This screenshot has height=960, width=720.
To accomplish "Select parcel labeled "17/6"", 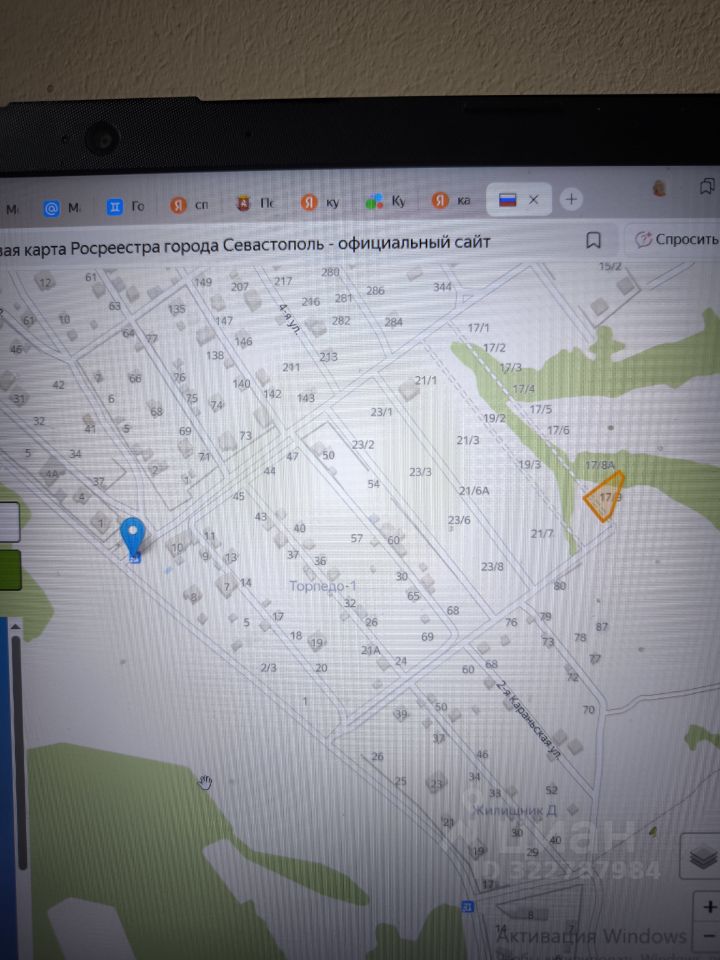I will point(558,430).
